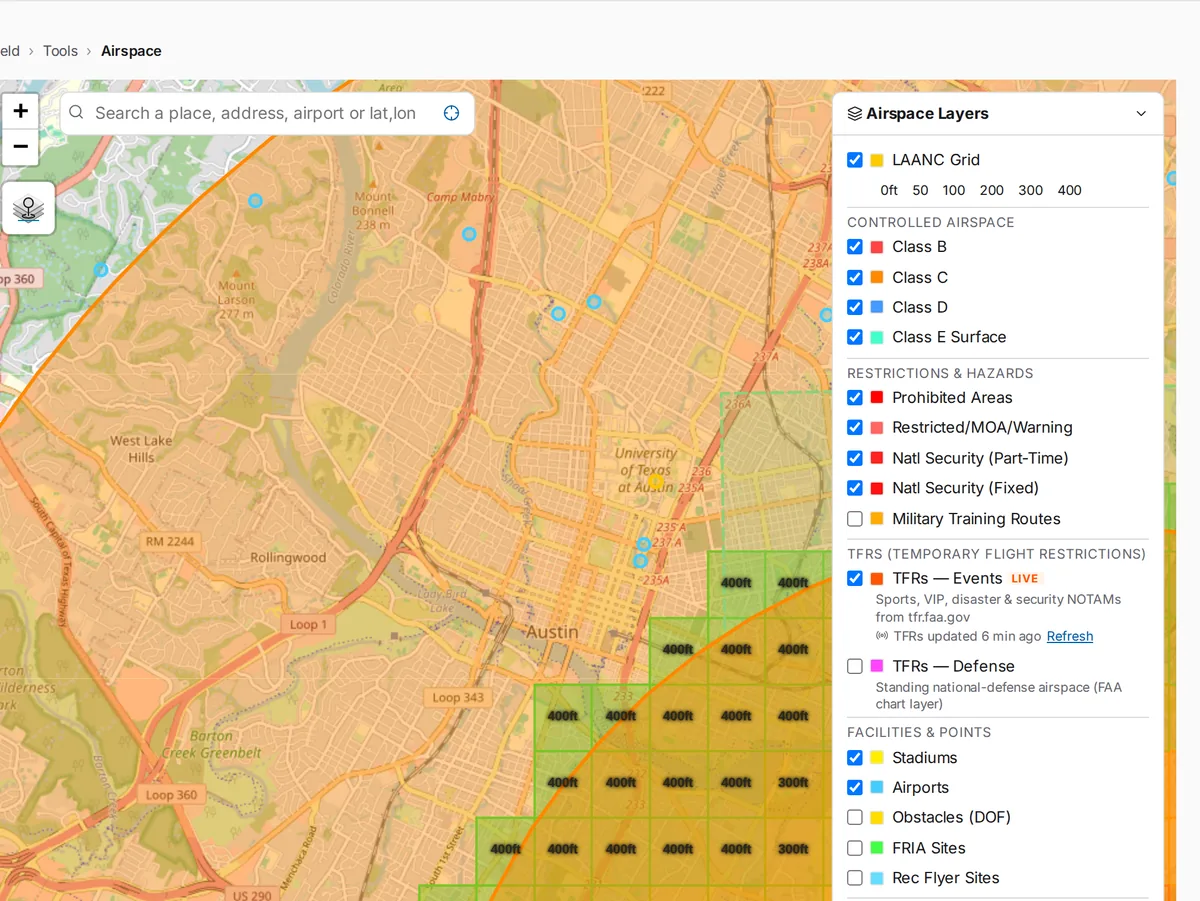Click the Airspace Layers stack icon
Viewport: 1200px width, 901px height.
(x=855, y=114)
